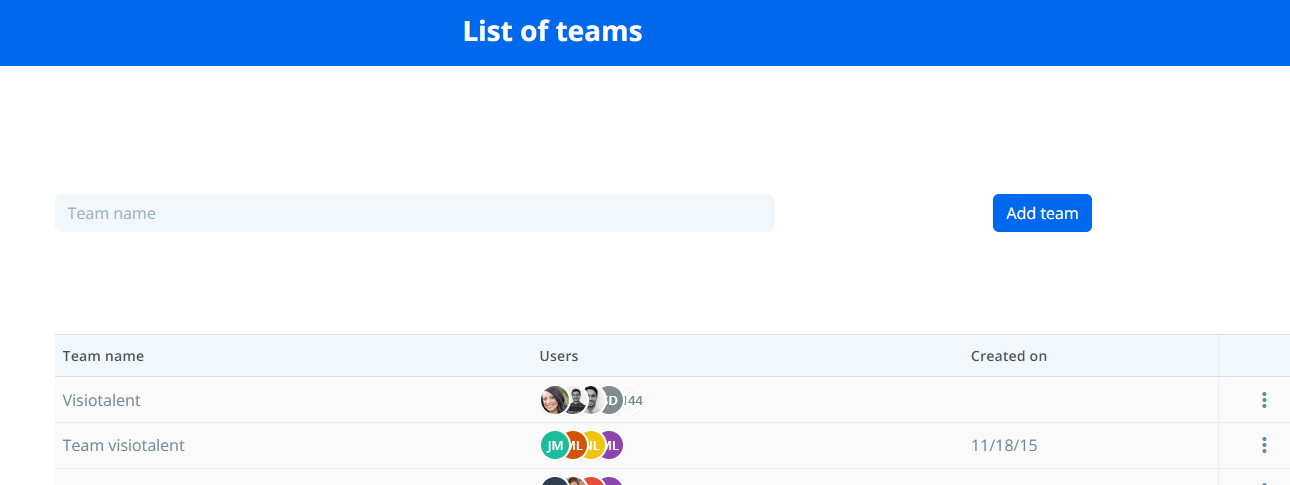Click the woman's photo avatar in Visiotalent row

(x=553, y=400)
